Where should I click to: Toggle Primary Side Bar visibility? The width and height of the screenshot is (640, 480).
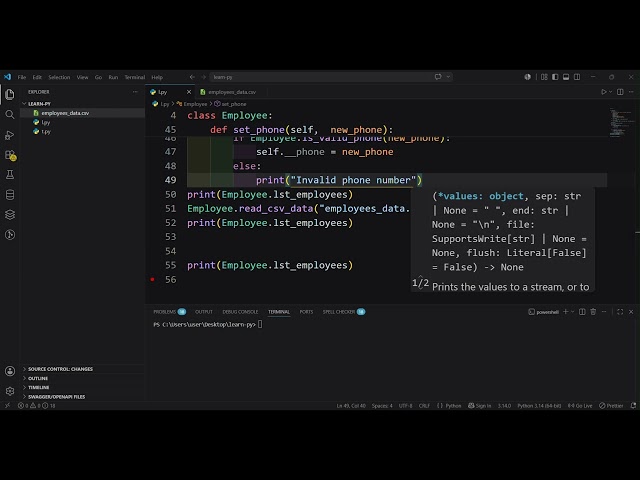tap(555, 77)
